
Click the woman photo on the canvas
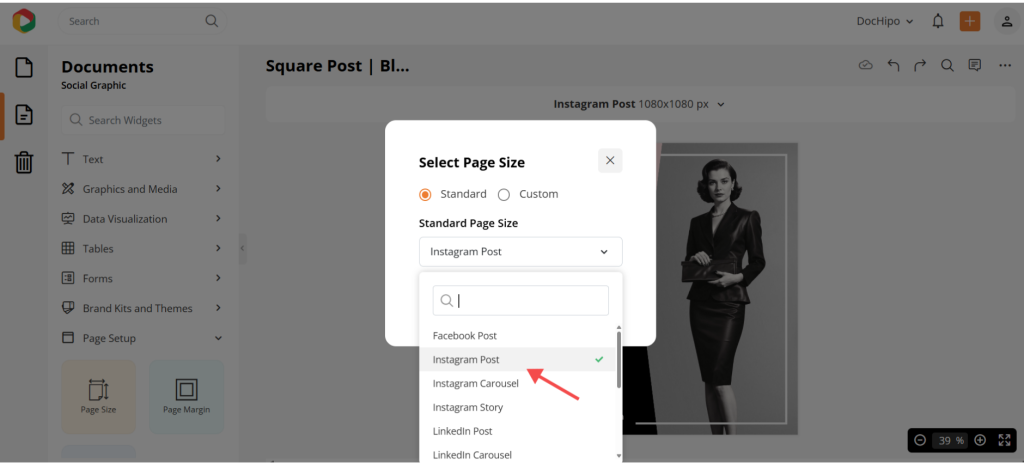[727, 287]
